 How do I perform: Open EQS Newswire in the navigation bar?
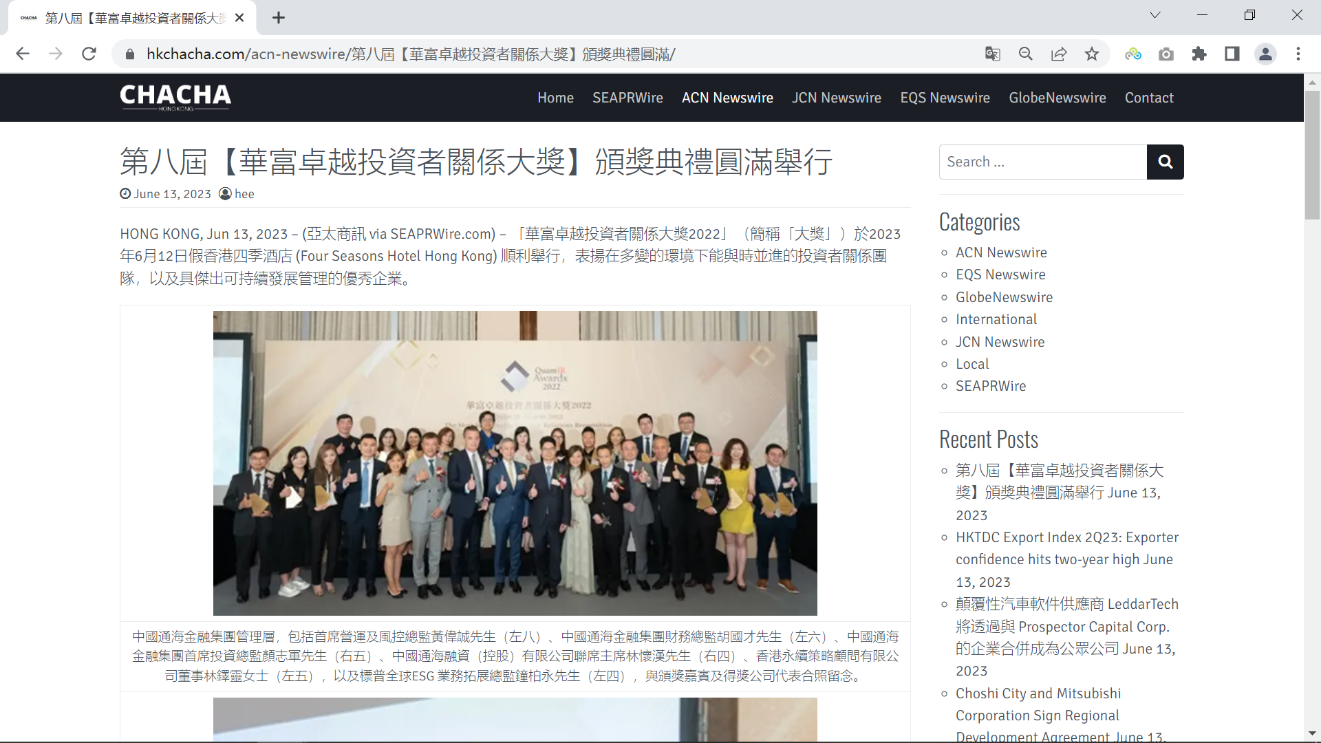tap(945, 97)
